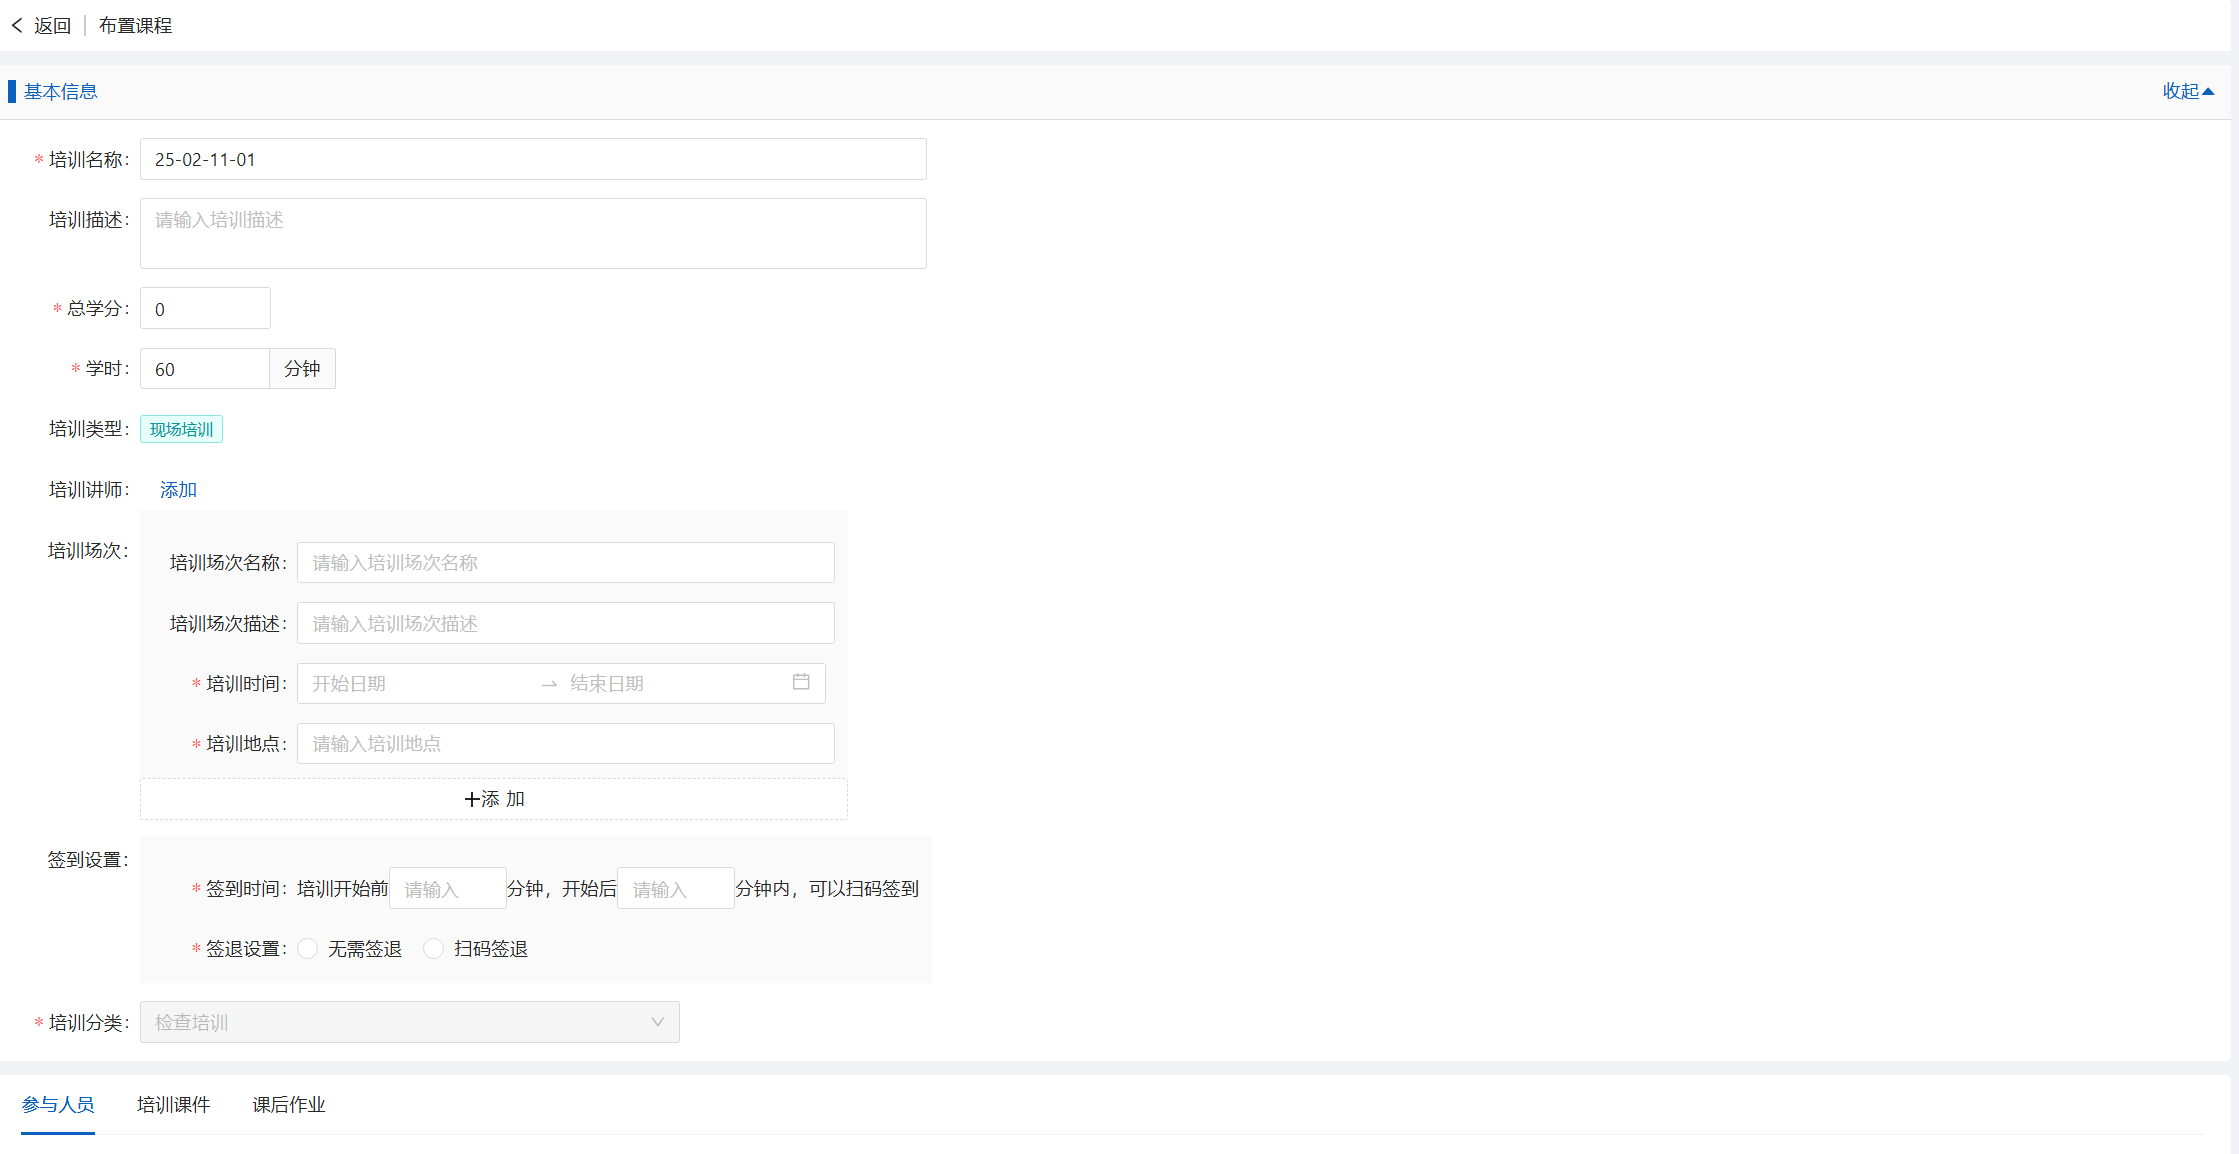
Task: Click the training name input field
Action: tap(533, 160)
